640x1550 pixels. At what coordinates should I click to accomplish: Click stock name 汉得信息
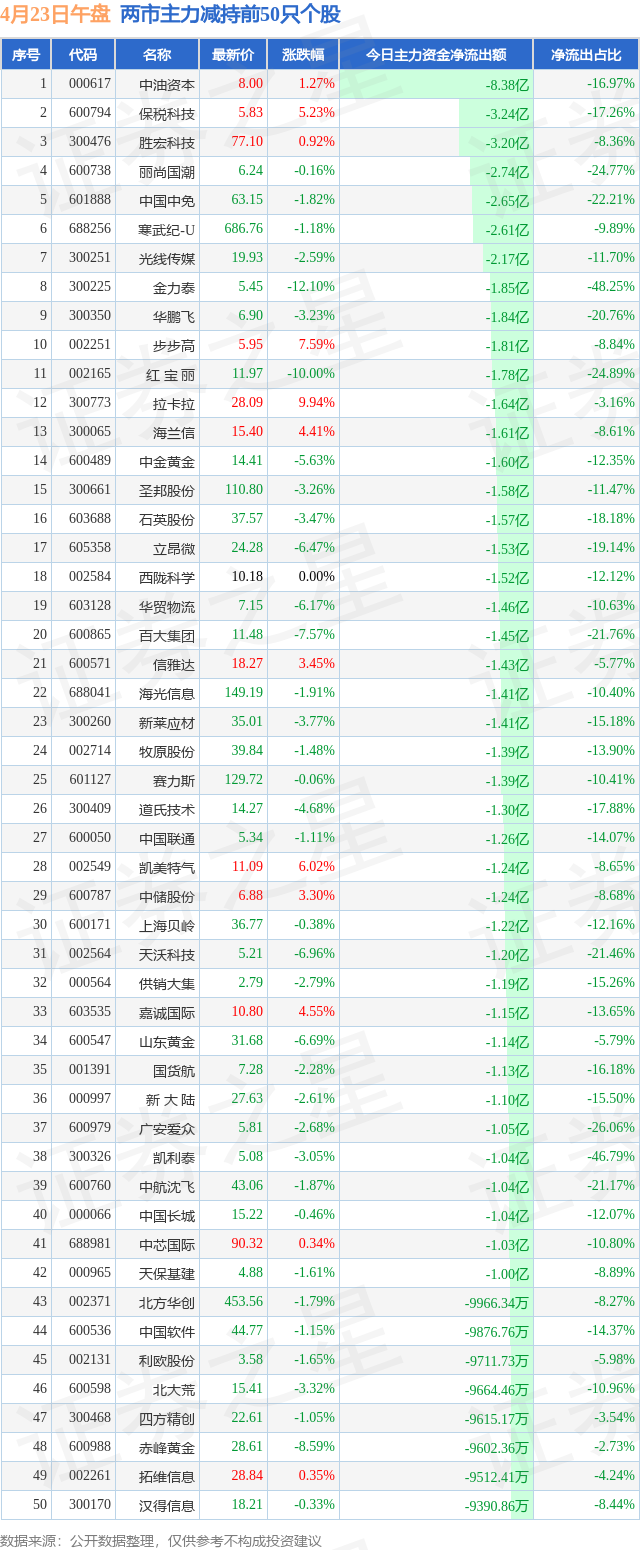click(x=167, y=1505)
